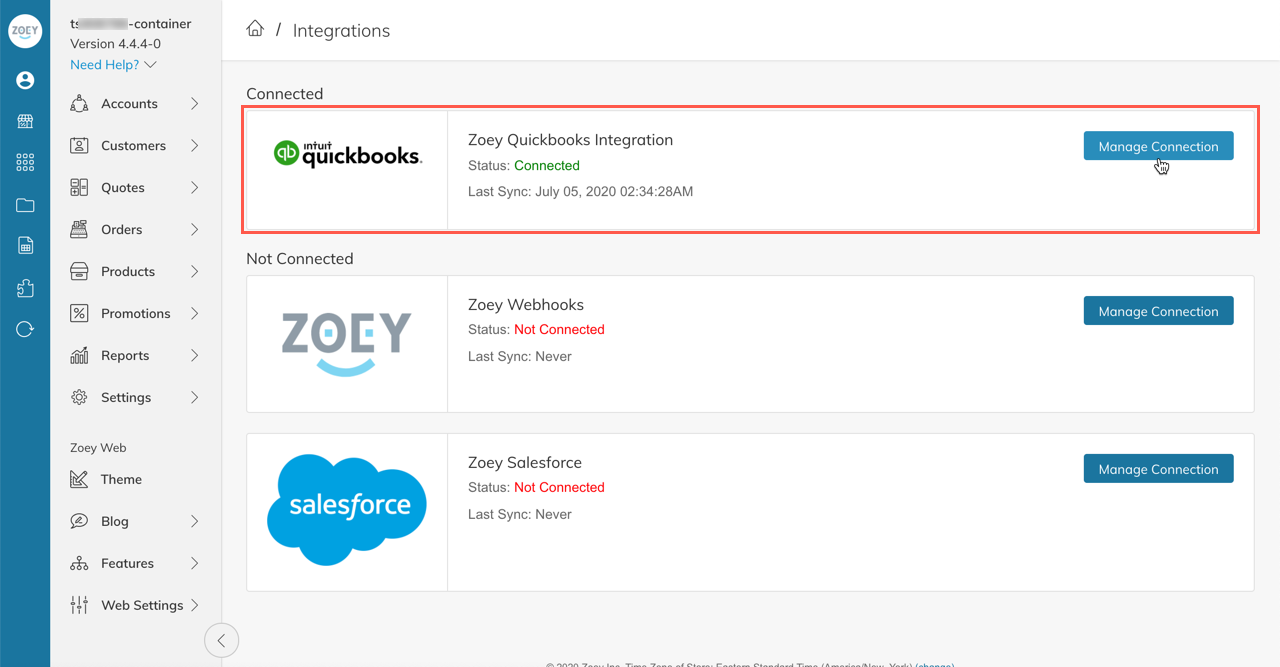The height and width of the screenshot is (667, 1280).
Task: Click the Accounts menu icon
Action: tap(79, 103)
